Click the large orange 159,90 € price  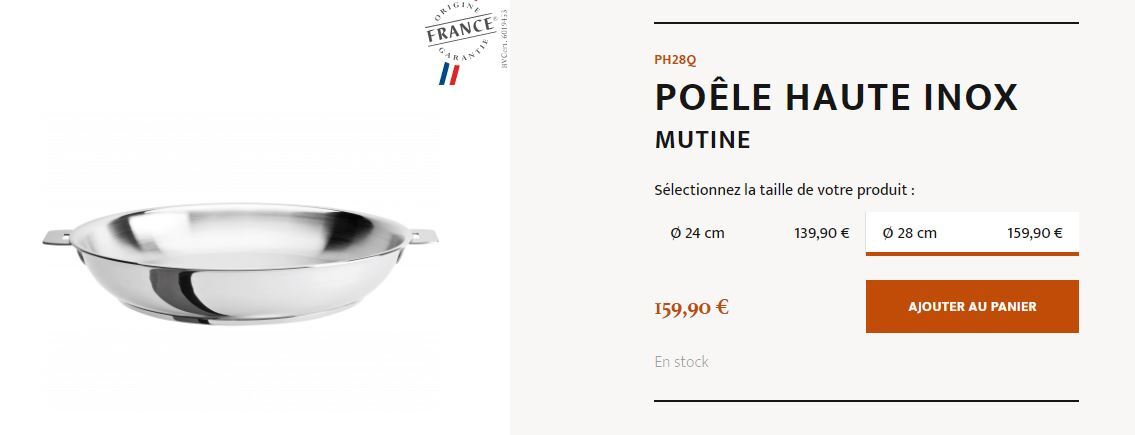pos(691,307)
